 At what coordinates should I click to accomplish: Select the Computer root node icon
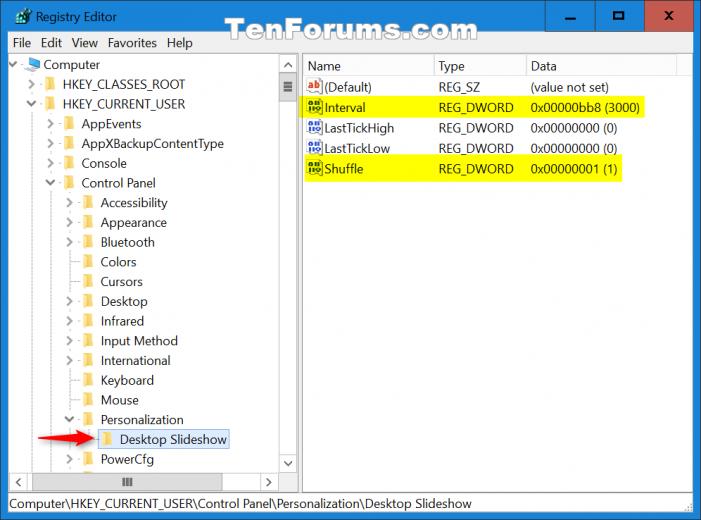point(33,64)
